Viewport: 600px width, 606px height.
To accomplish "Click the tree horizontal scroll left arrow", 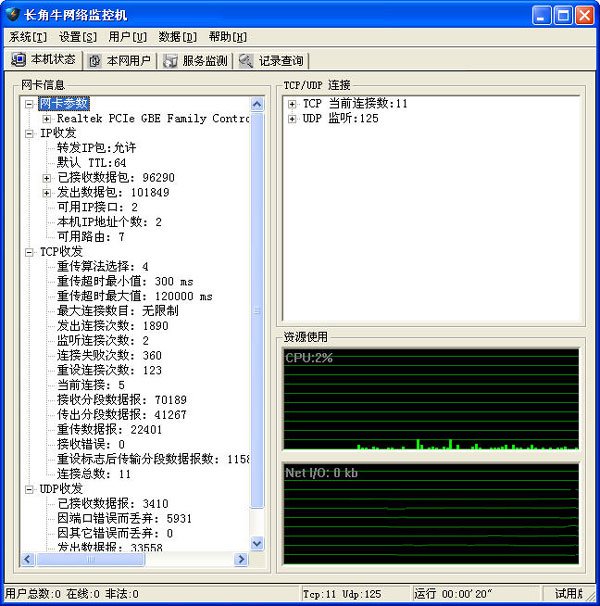I will click(27, 559).
